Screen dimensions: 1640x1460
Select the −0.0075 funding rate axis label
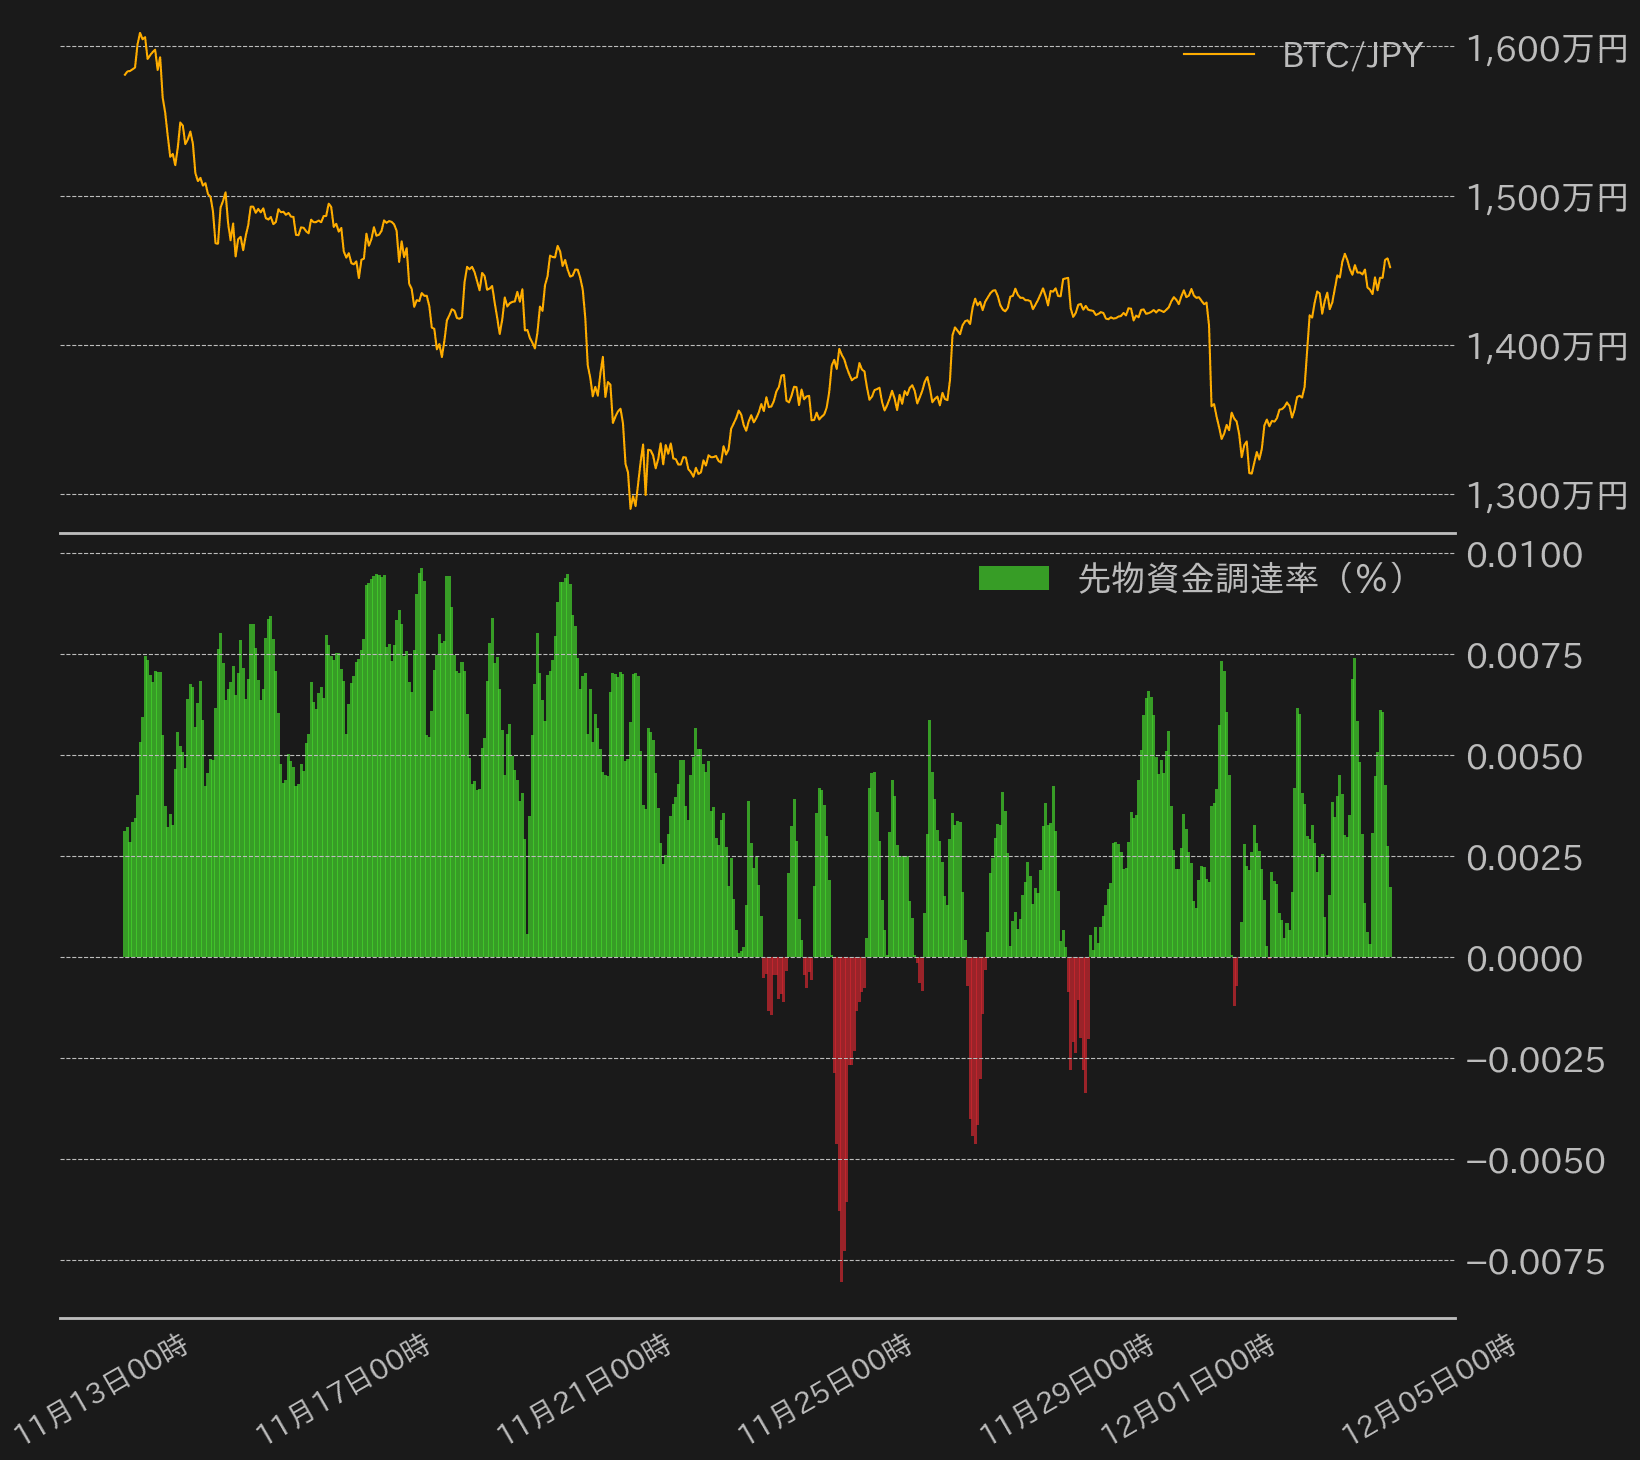point(1534,1262)
